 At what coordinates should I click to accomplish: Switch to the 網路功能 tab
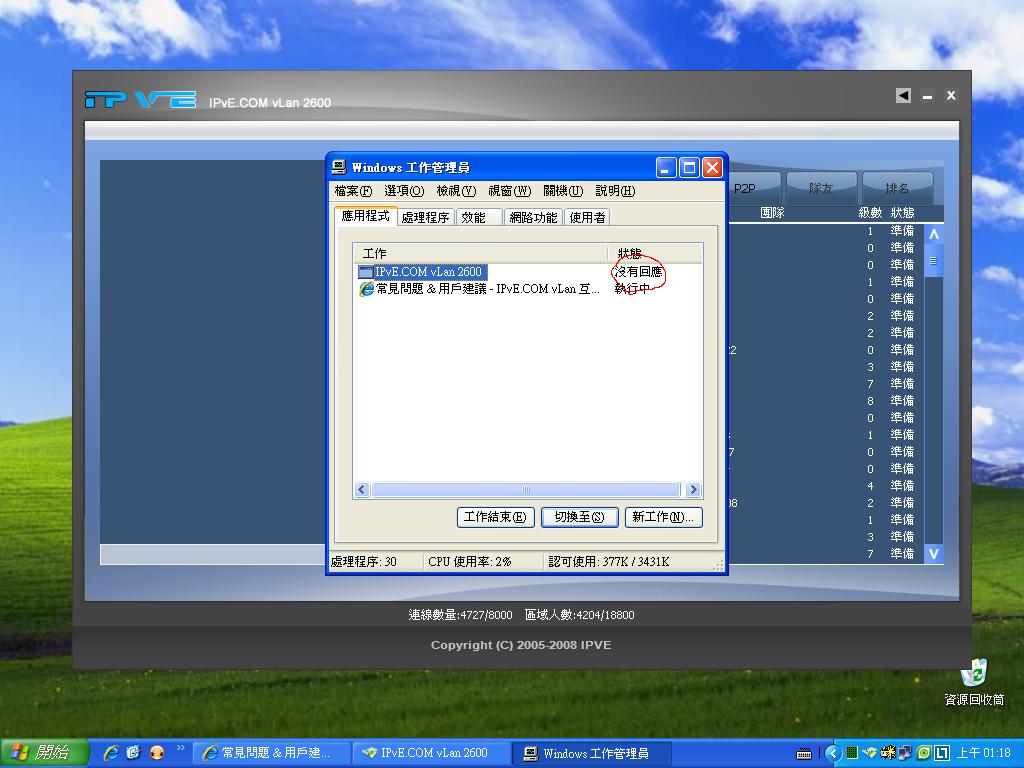[x=533, y=217]
